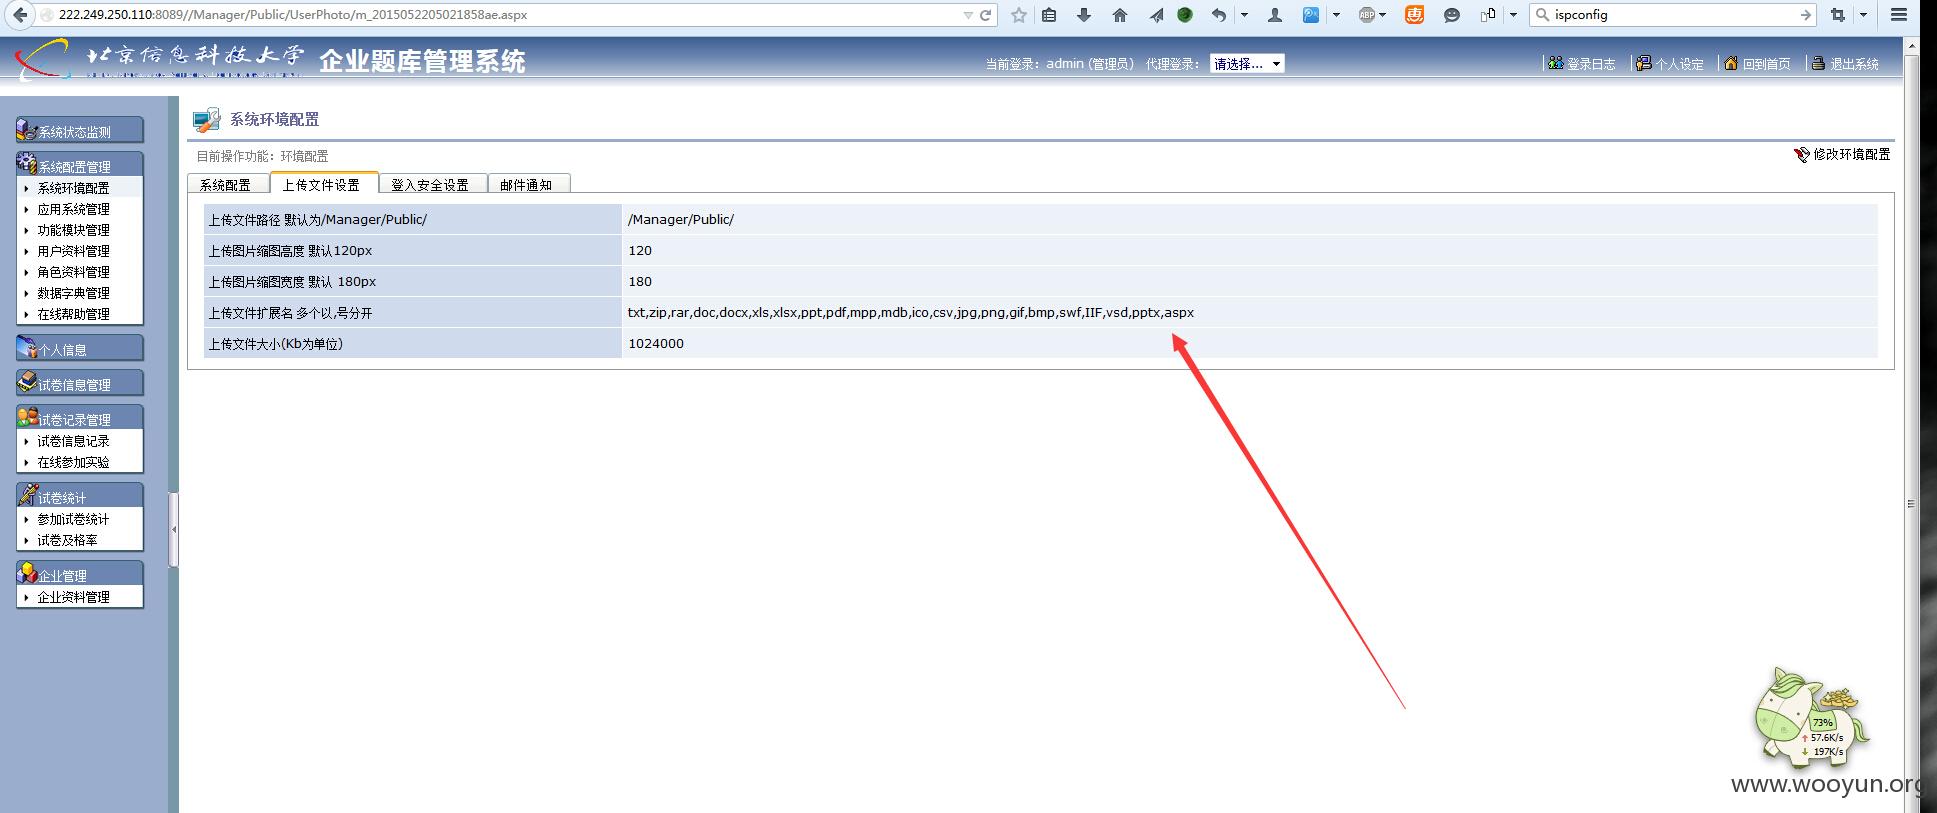Click 回到首页 to return home
This screenshot has width=1937, height=813.
(1757, 63)
